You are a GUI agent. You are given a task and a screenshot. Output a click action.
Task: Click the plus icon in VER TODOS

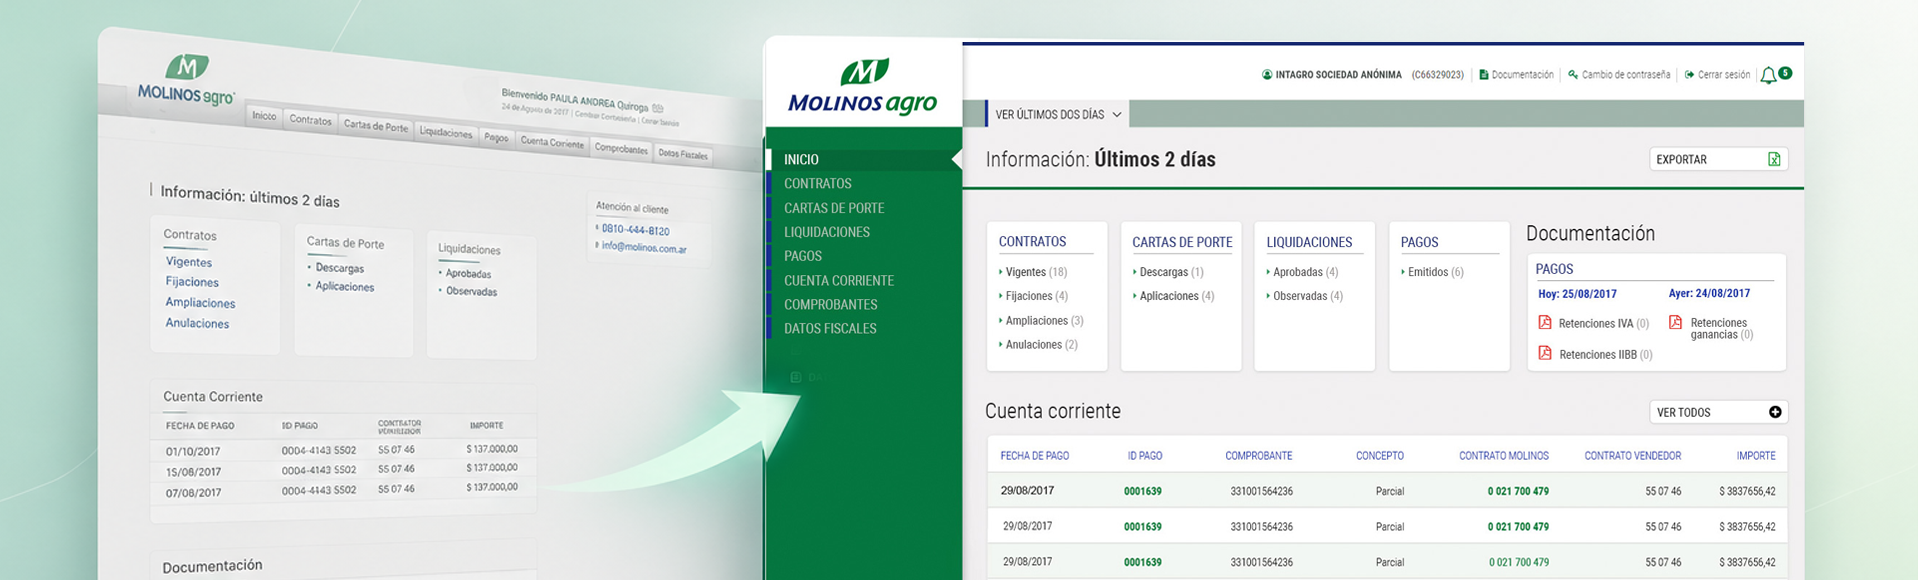(x=1775, y=412)
